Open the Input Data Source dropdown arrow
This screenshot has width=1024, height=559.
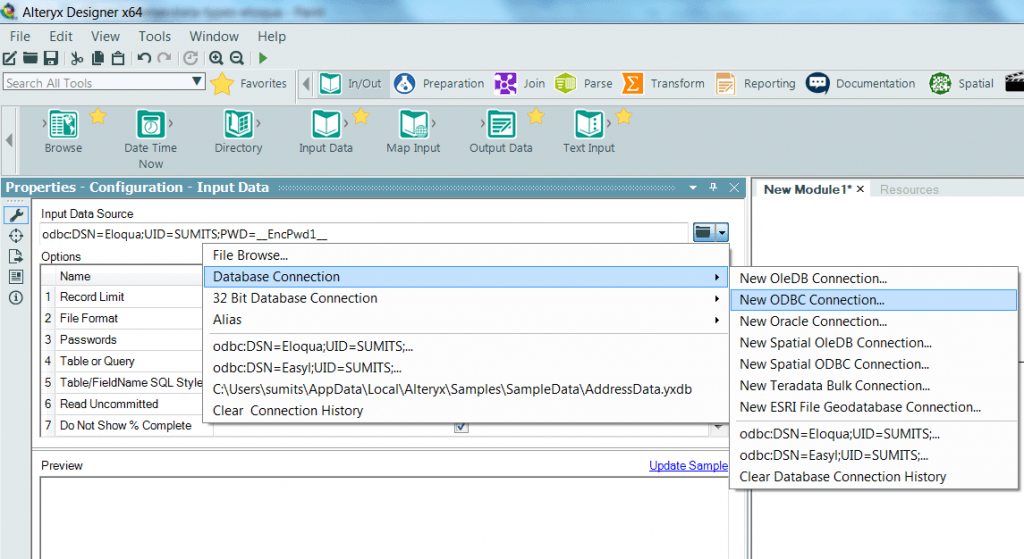(x=722, y=233)
